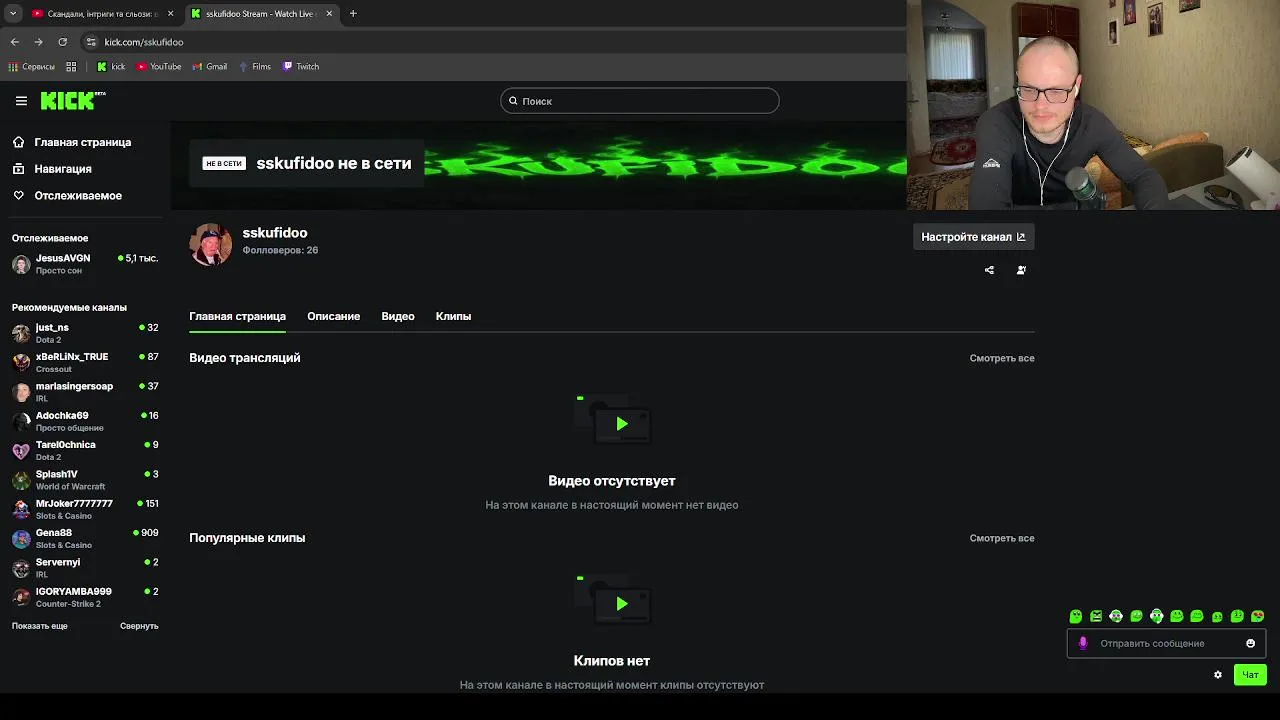Click sskufidoo profile avatar

pos(211,244)
